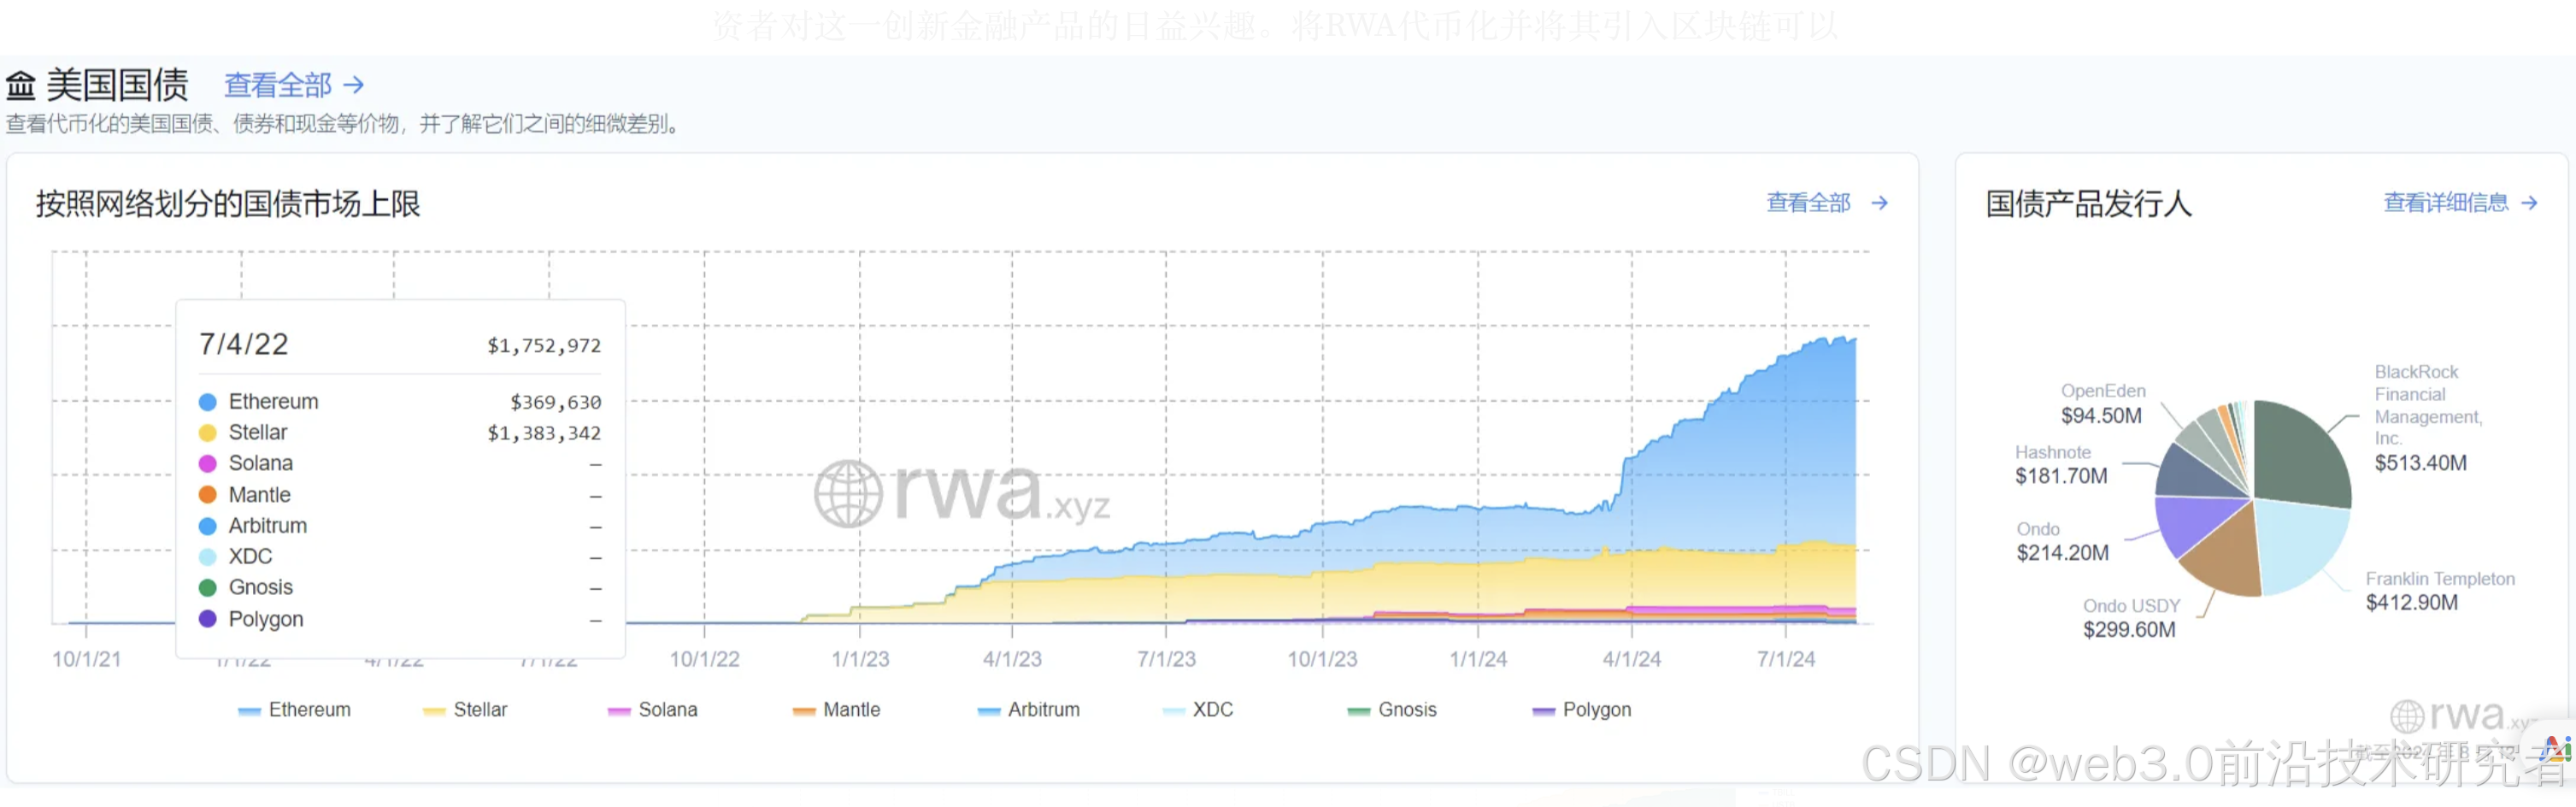Click the Arbitrum blue dot in the tooltip

click(208, 526)
